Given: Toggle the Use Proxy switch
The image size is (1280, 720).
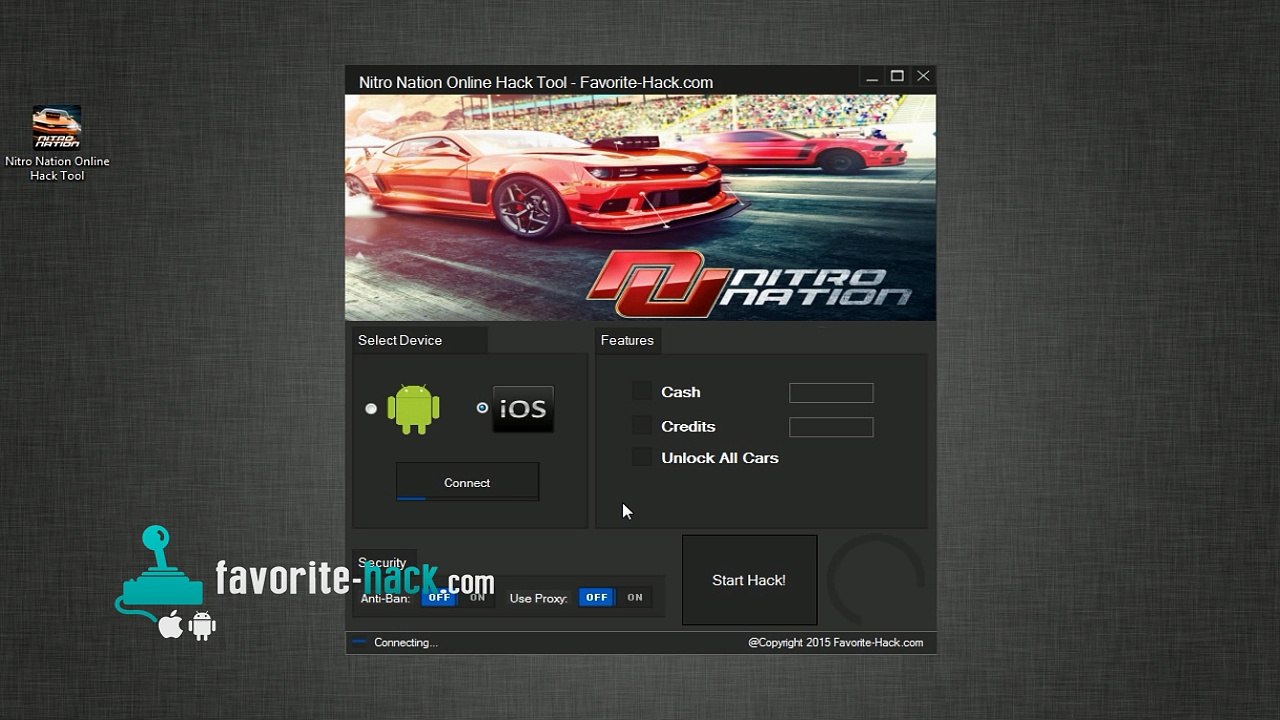Looking at the screenshot, I should (x=615, y=597).
